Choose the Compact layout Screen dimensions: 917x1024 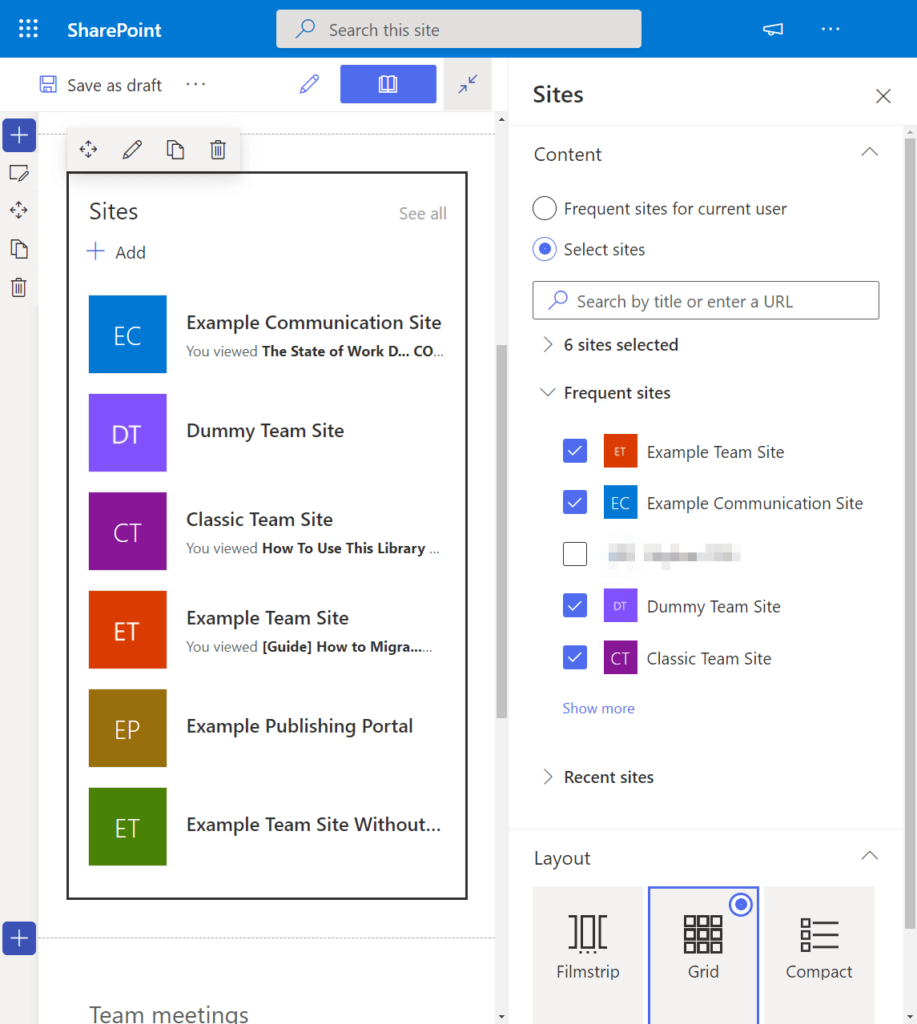(x=819, y=955)
